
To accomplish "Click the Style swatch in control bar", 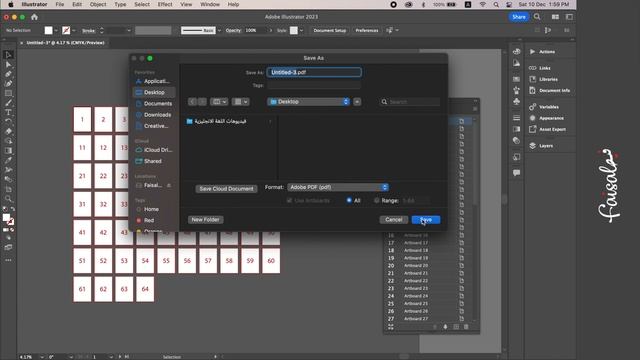I will [x=293, y=31].
